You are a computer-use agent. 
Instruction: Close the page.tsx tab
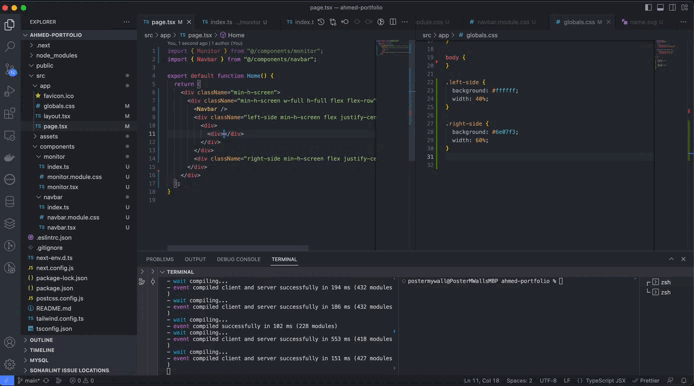pos(189,22)
